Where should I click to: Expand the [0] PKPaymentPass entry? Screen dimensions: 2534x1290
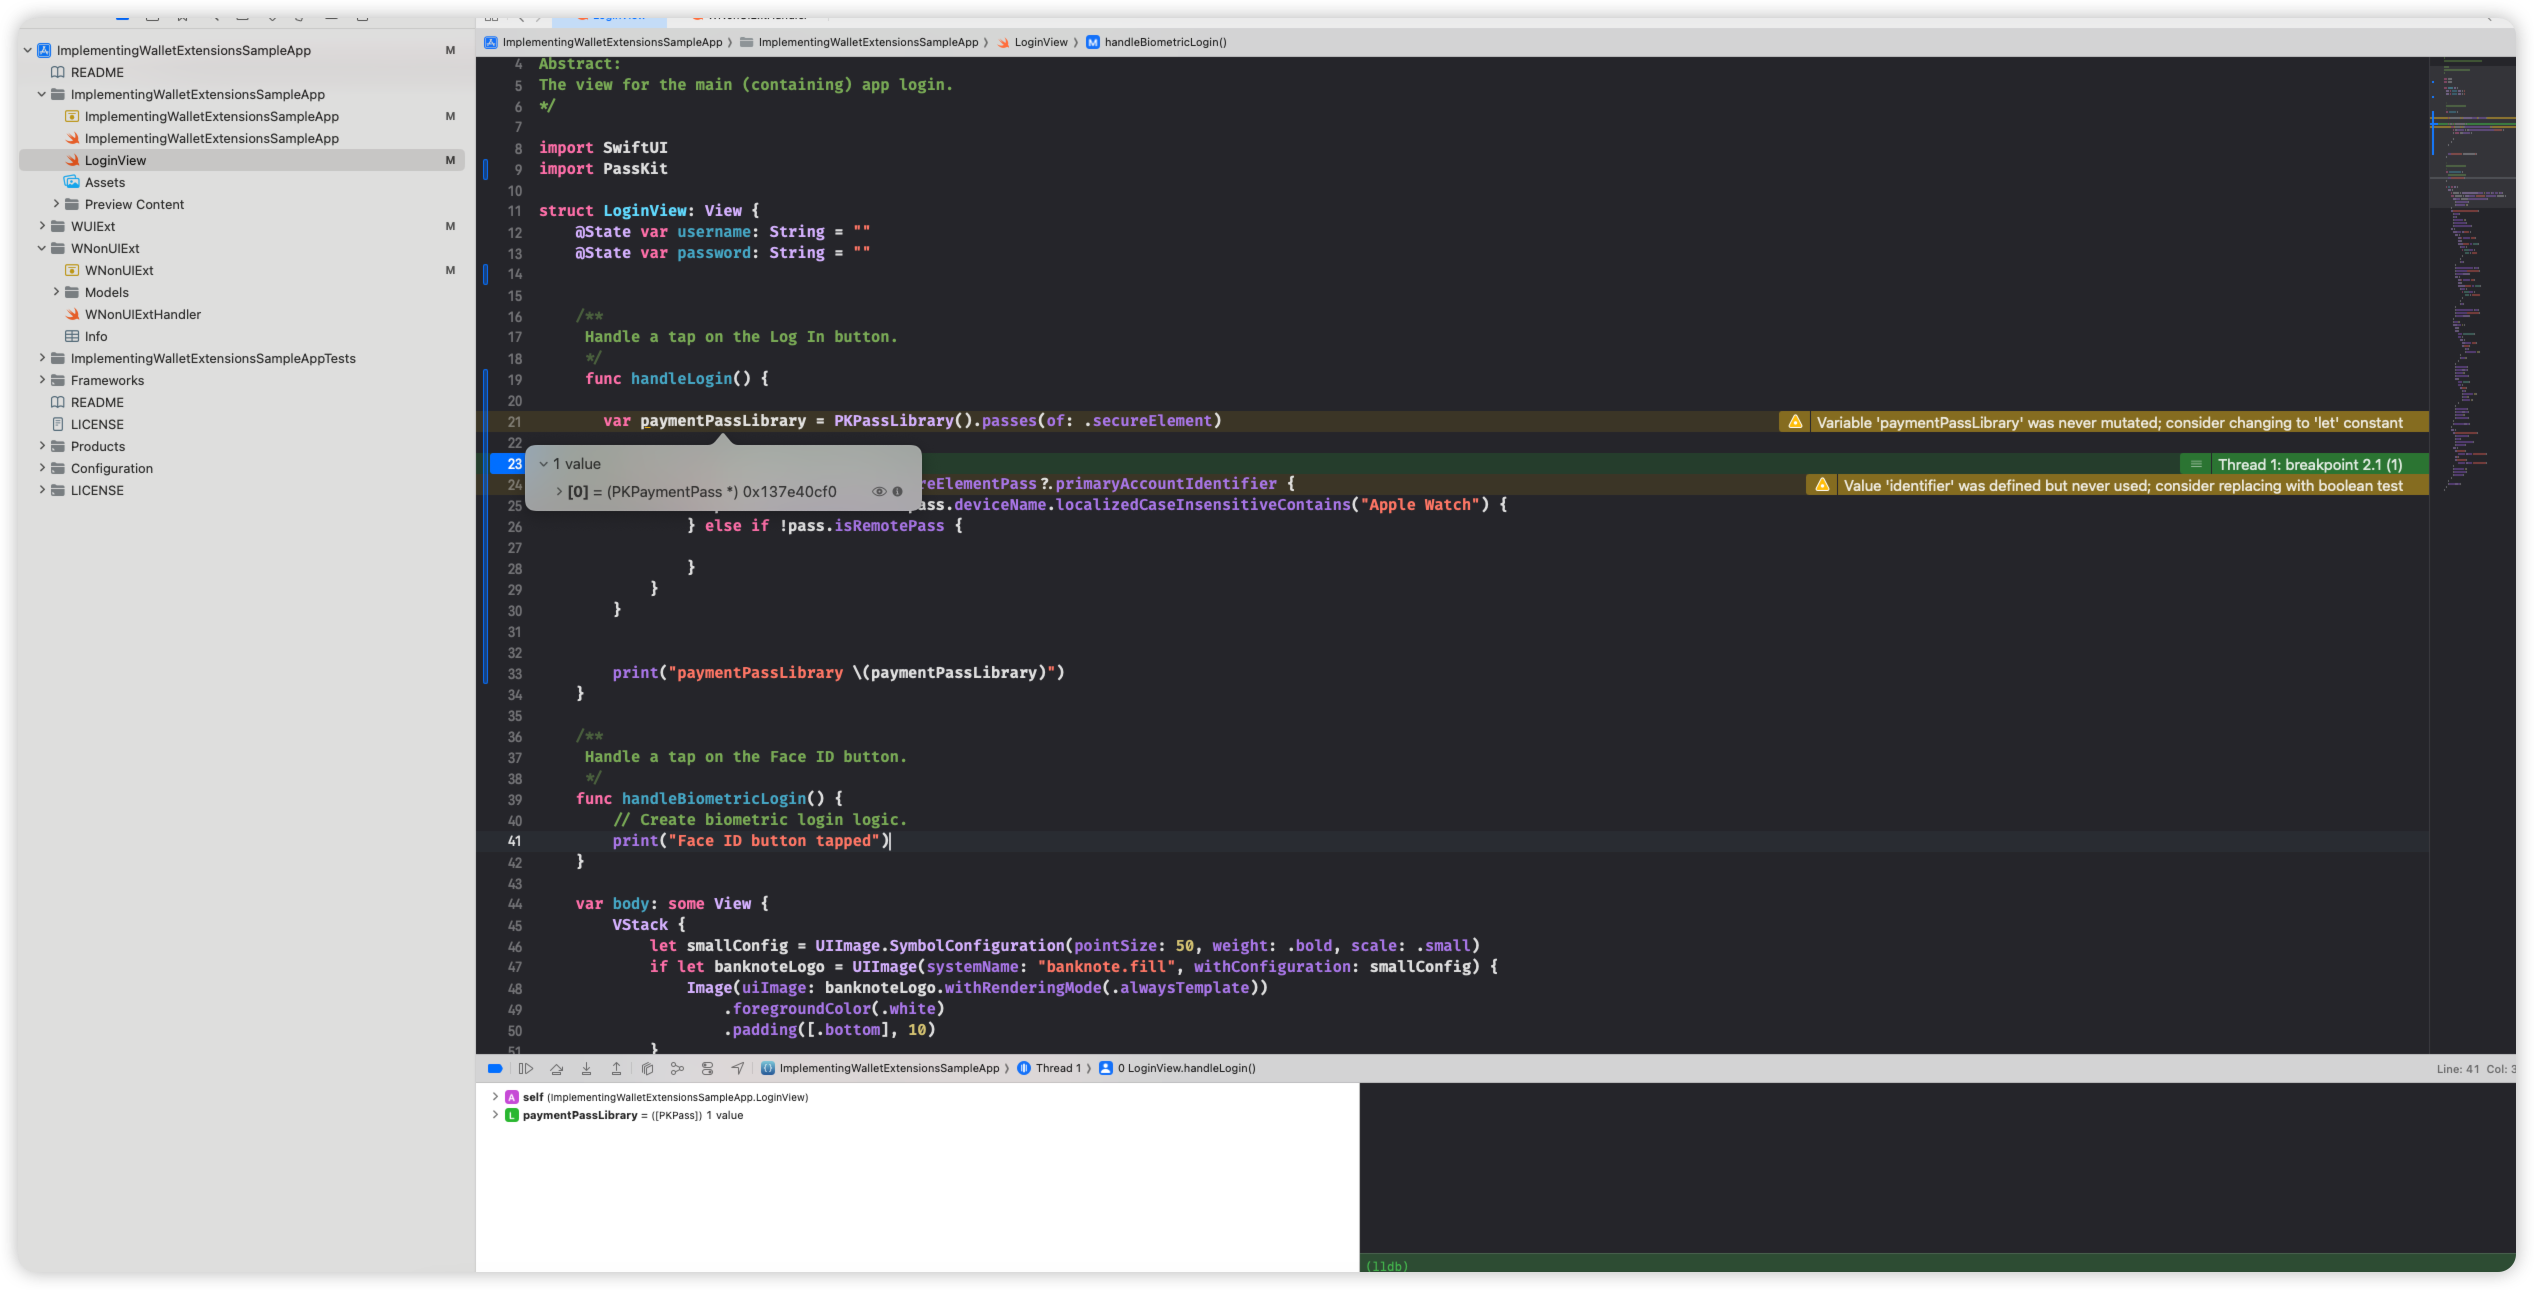tap(559, 492)
